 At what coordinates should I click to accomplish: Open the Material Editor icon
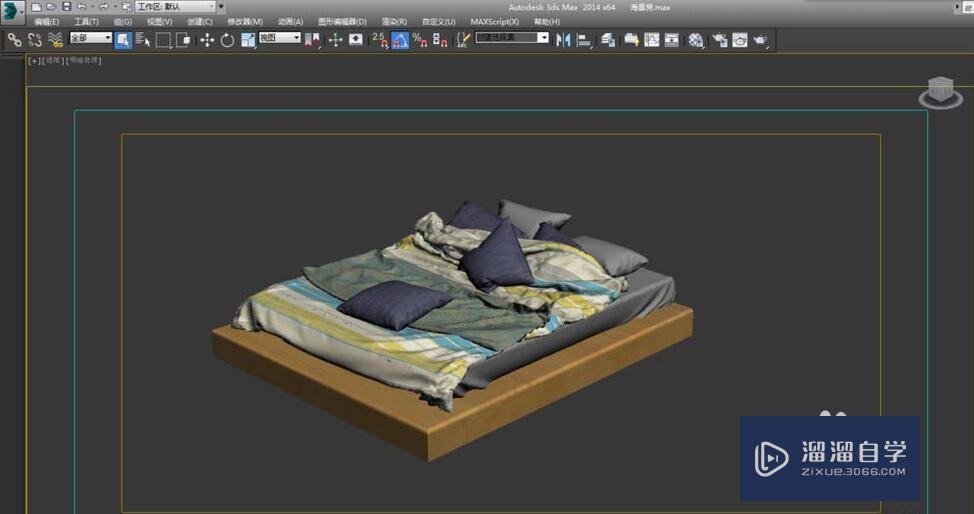[x=696, y=40]
